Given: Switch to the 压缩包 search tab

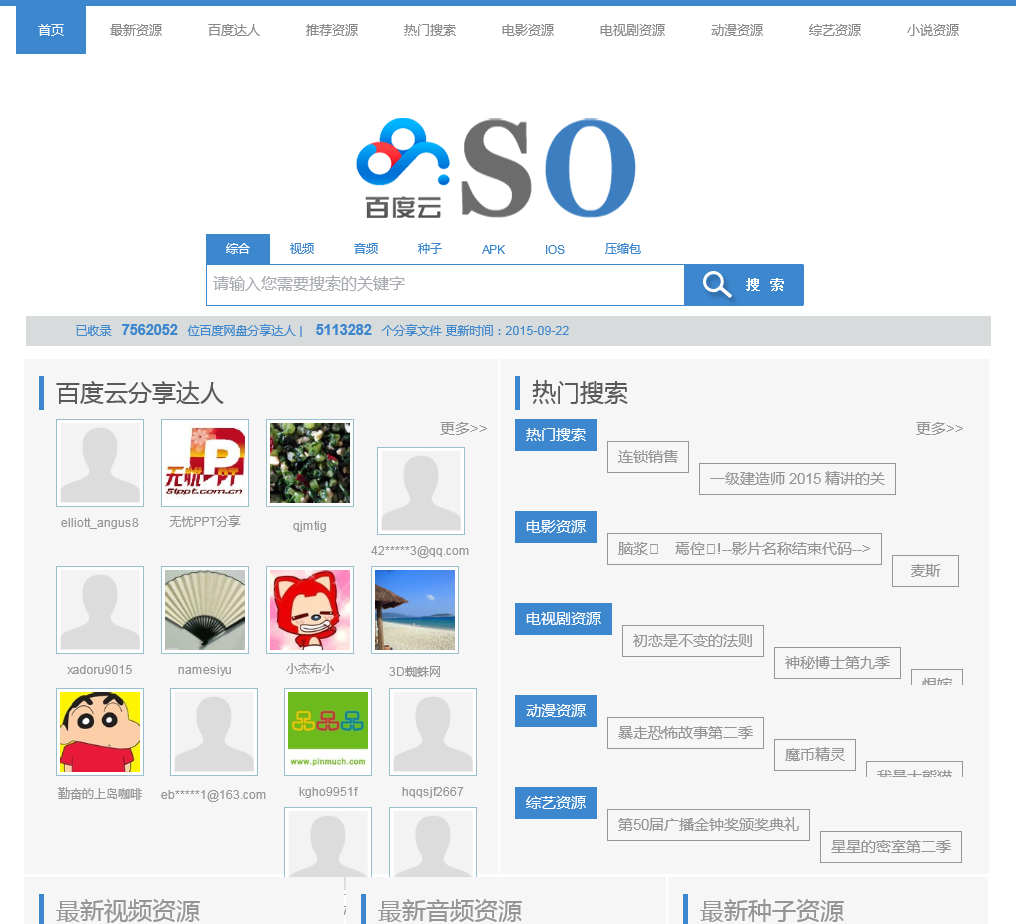Looking at the screenshot, I should coord(623,249).
